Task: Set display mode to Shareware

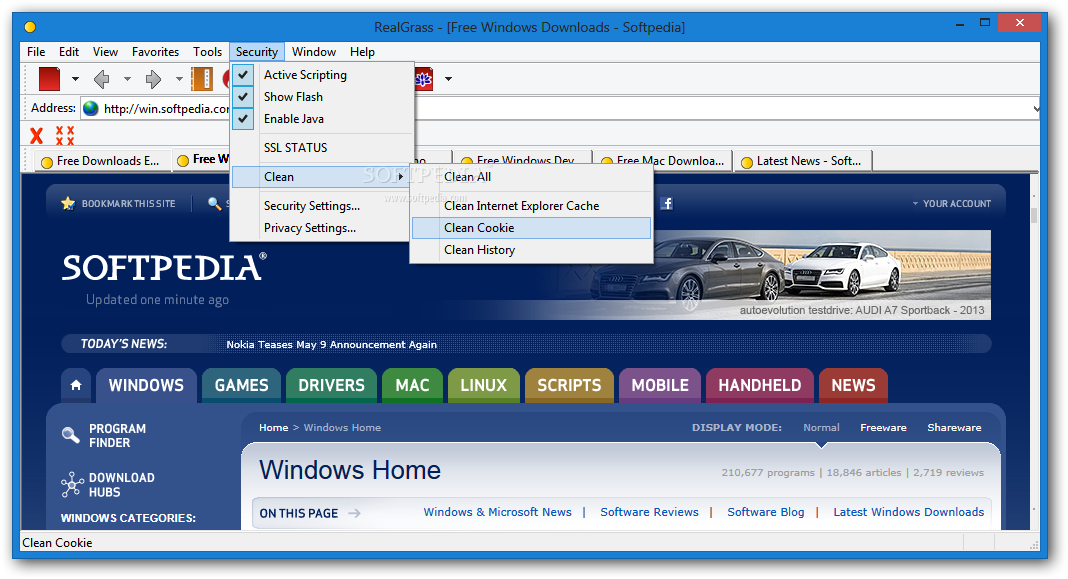Action: pos(954,428)
